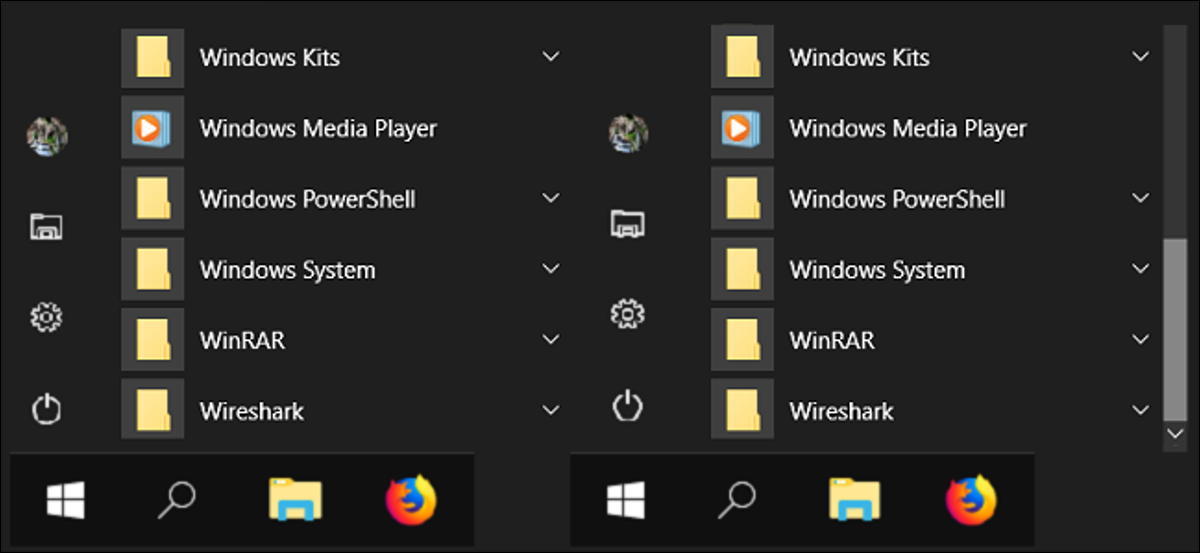This screenshot has height=553, width=1200.
Task: Click Windows Media Player icon in right Start menu
Action: pos(742,128)
